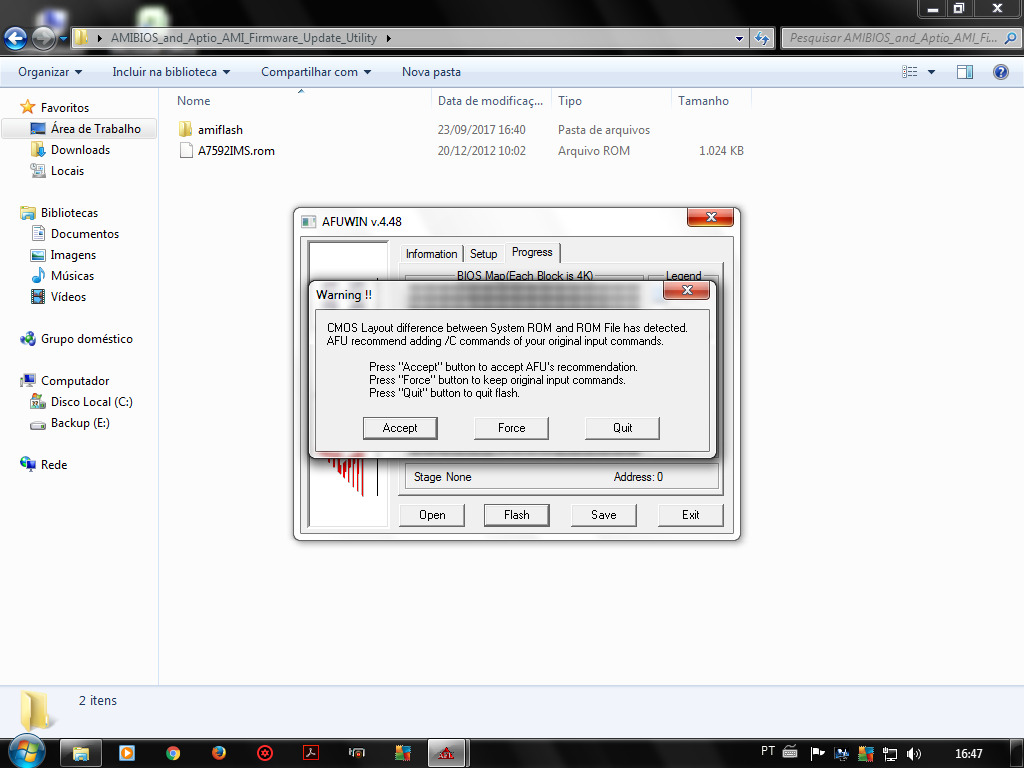The width and height of the screenshot is (1024, 768).
Task: Open the Windows Start menu
Action: tap(26, 752)
